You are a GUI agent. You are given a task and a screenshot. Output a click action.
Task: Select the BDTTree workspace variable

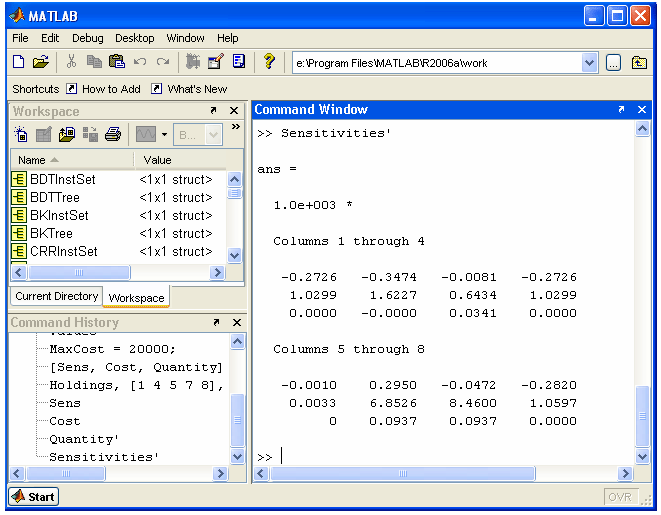click(x=118, y=198)
